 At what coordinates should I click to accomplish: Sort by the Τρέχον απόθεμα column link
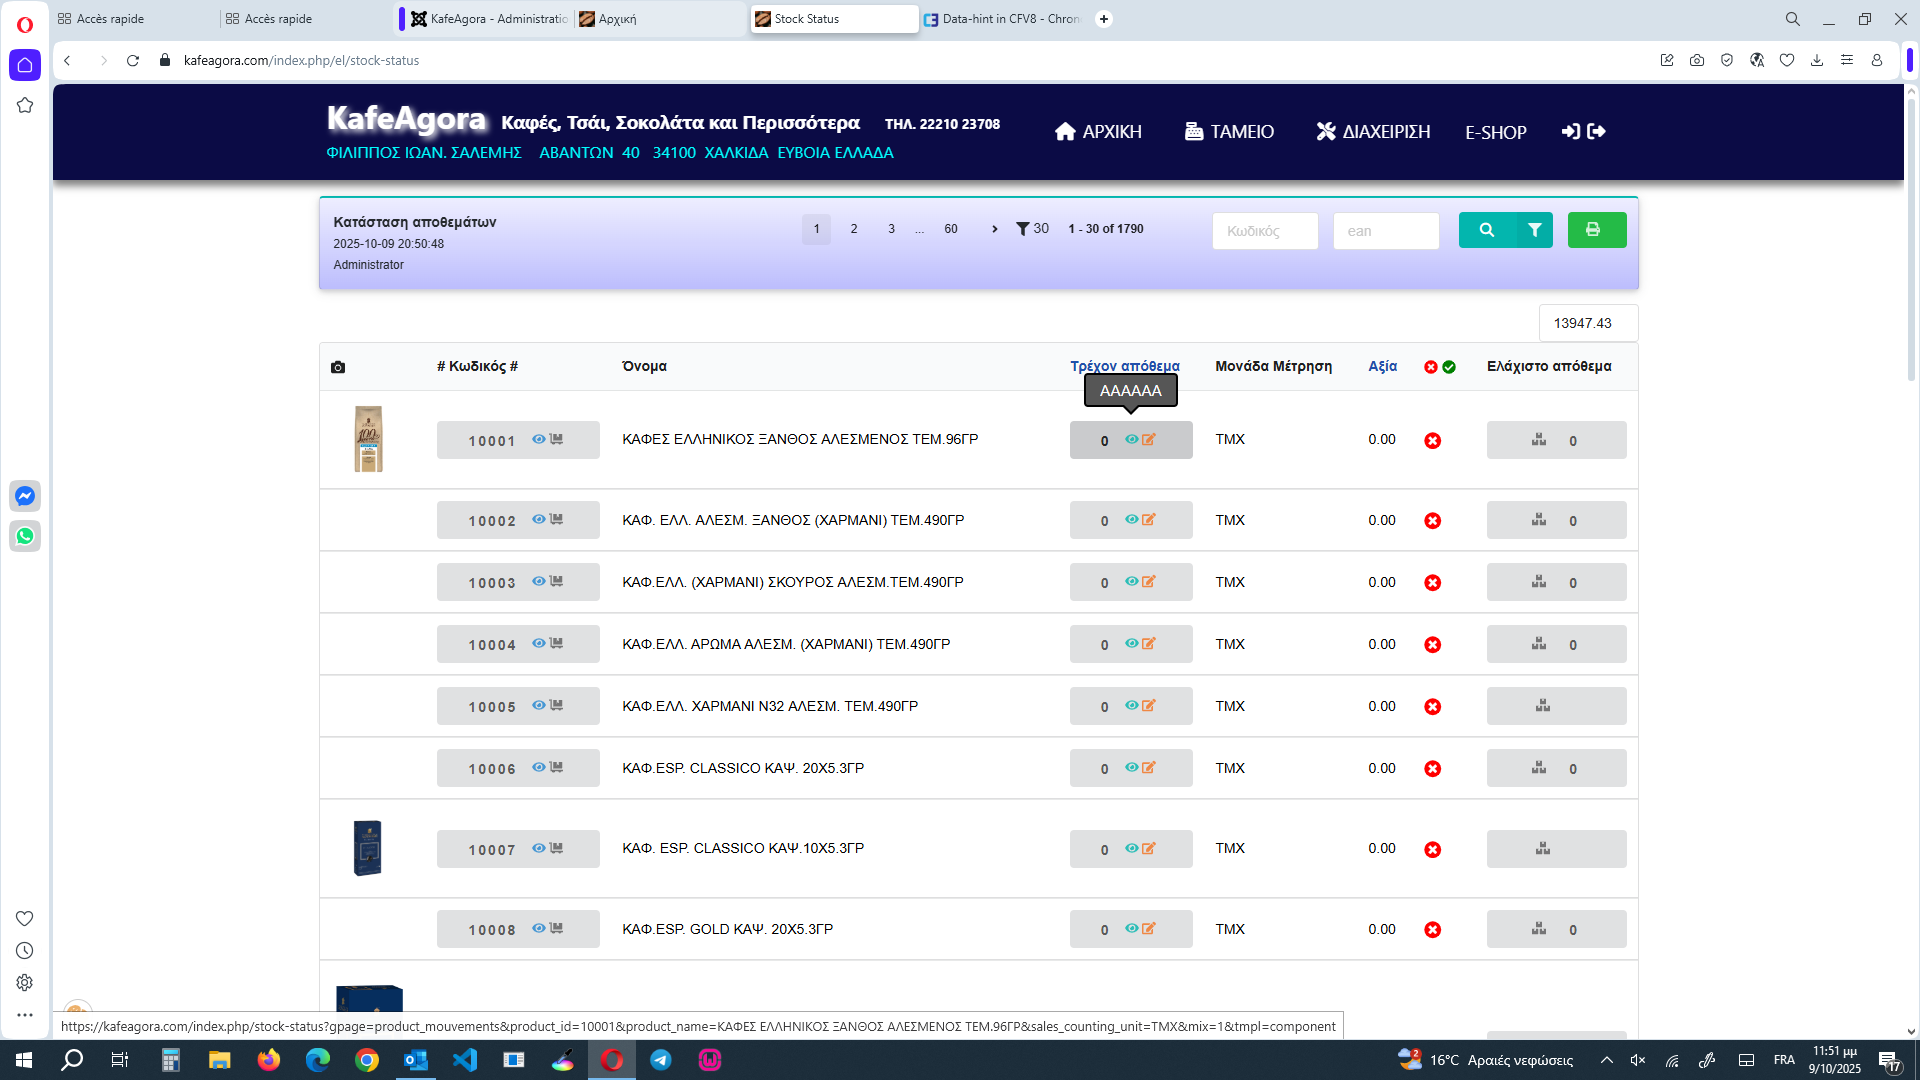(1124, 366)
